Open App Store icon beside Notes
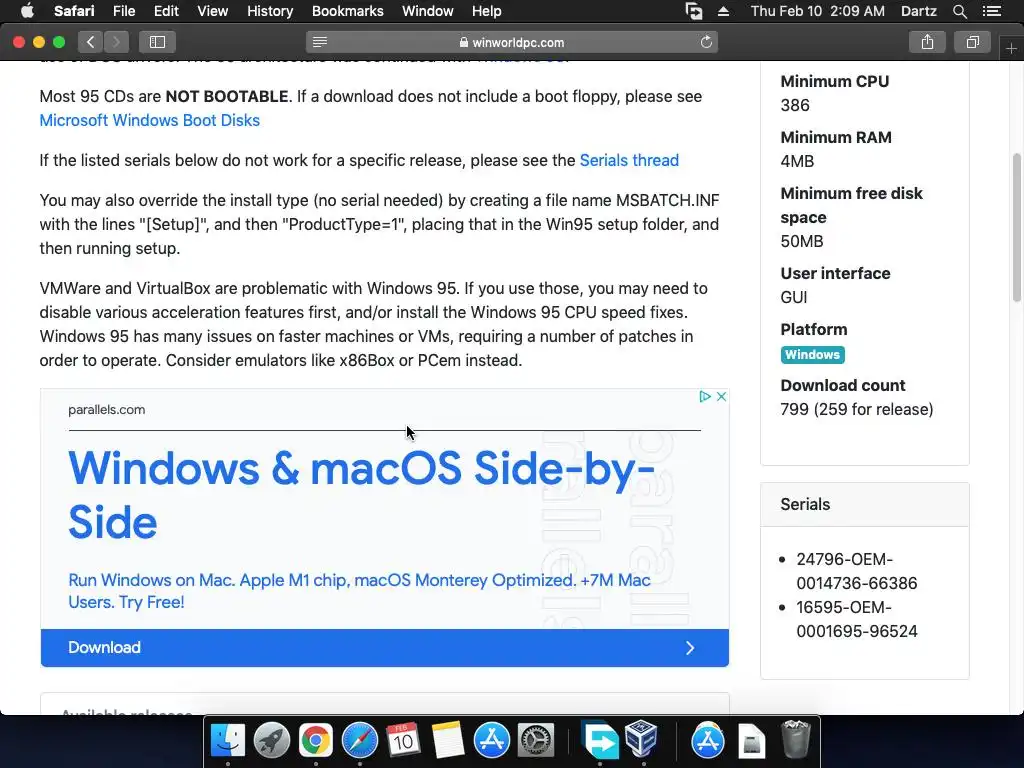Screen dimensions: 1024x768 coord(491,740)
